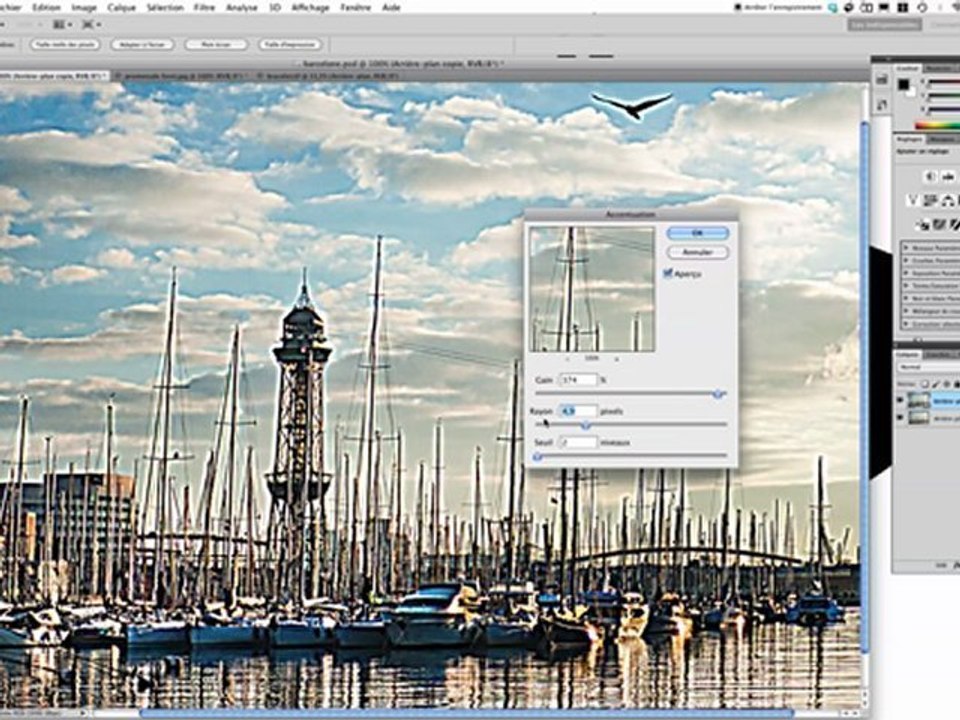Viewport: 960px width, 720px height.
Task: Switch to the Réglages panel tab
Action: (908, 140)
